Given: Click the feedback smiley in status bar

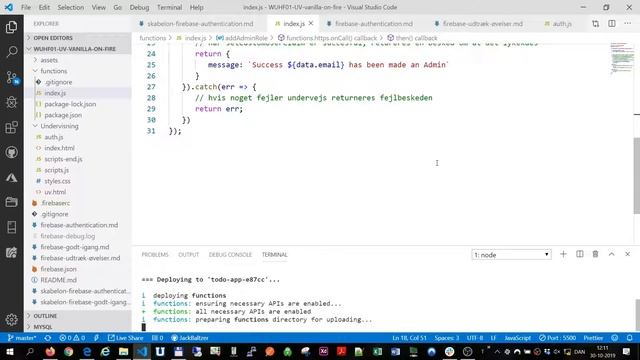Looking at the screenshot, I should (x=615, y=338).
